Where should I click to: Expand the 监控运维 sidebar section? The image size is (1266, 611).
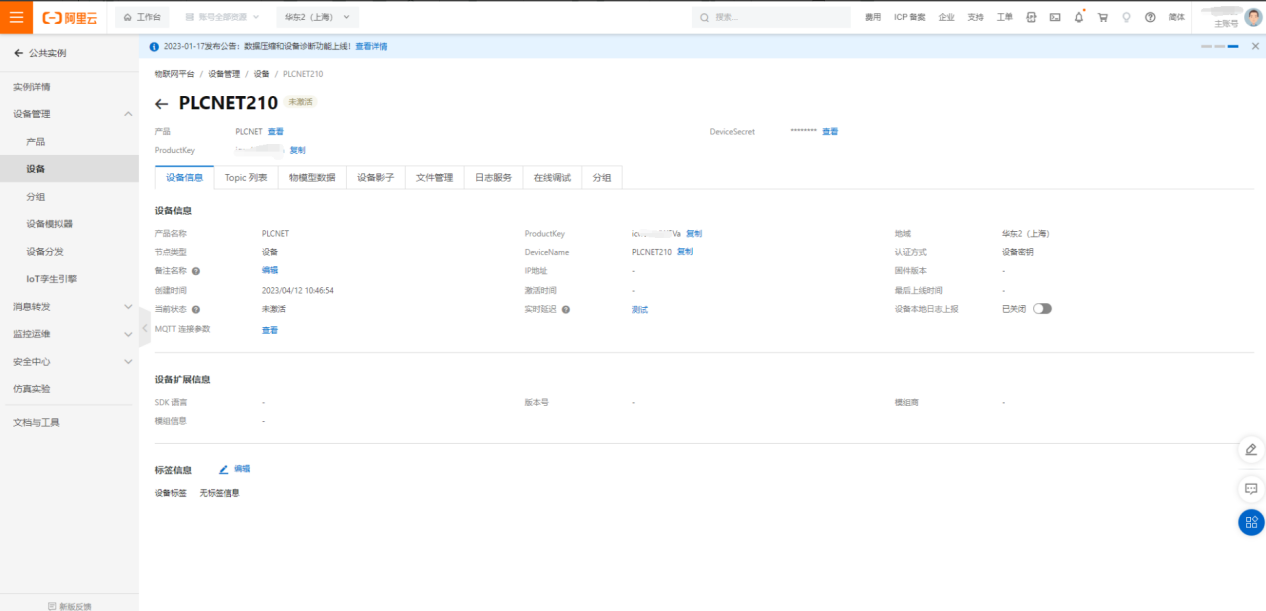click(x=128, y=334)
